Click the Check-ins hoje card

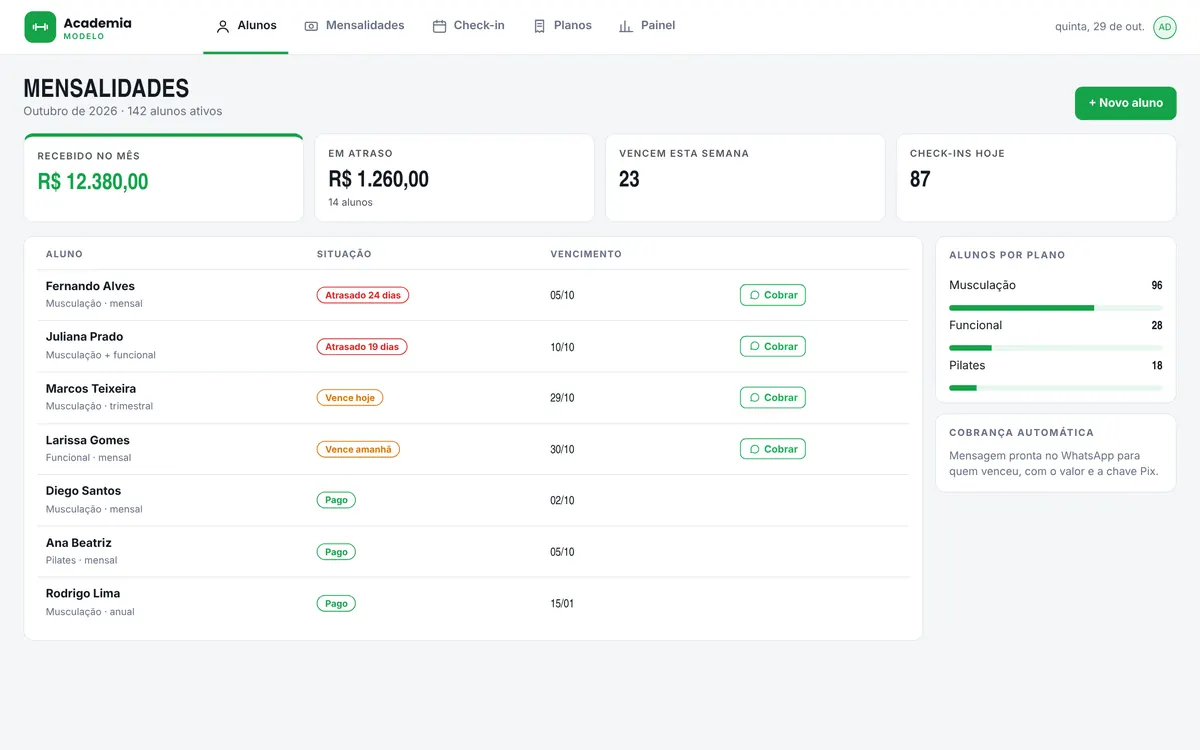(x=1037, y=178)
